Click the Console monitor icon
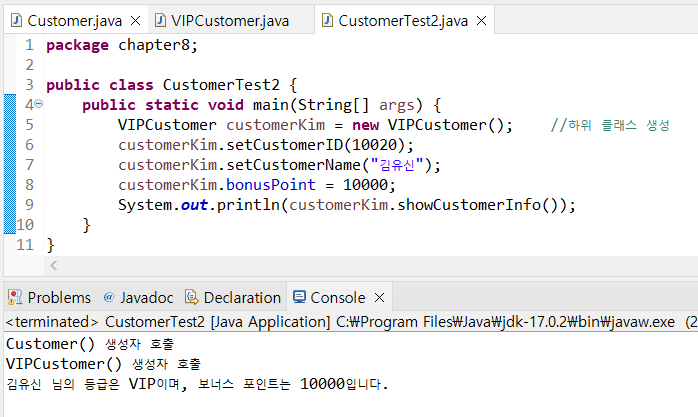 tap(298, 297)
